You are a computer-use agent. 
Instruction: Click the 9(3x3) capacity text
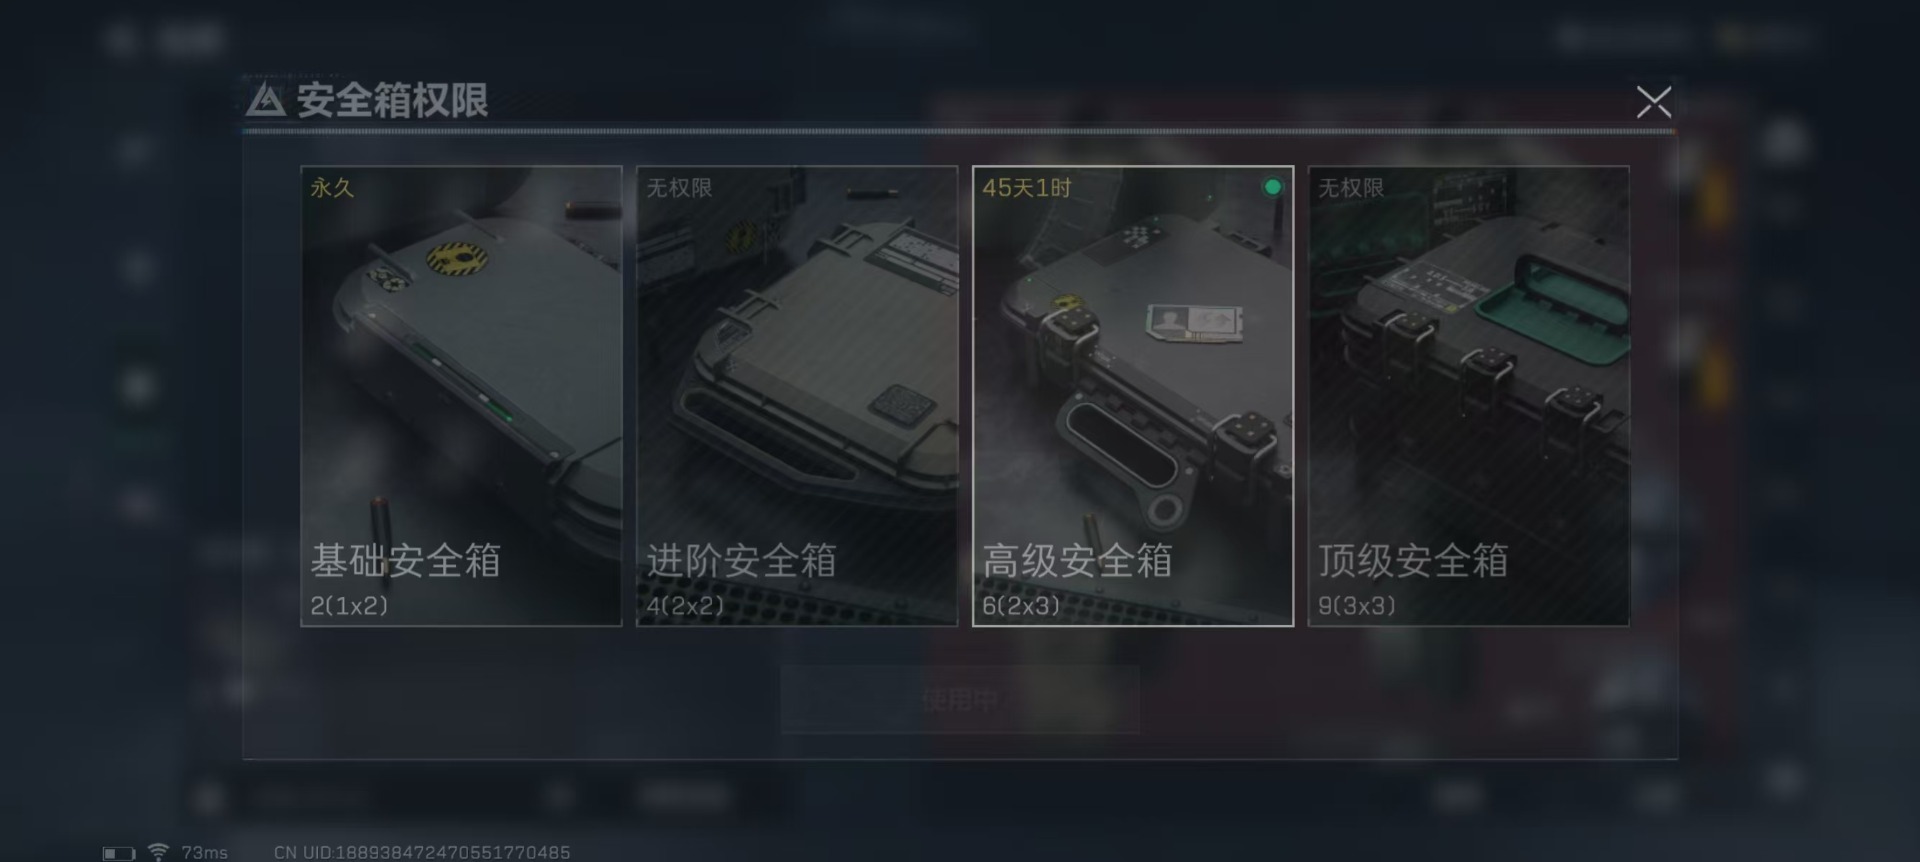[x=1357, y=605]
